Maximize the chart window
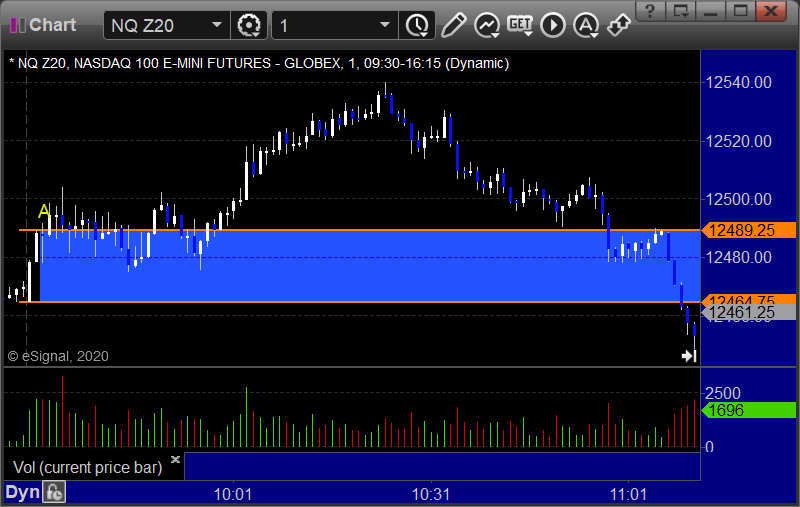Viewport: 800px width, 507px height. point(741,10)
